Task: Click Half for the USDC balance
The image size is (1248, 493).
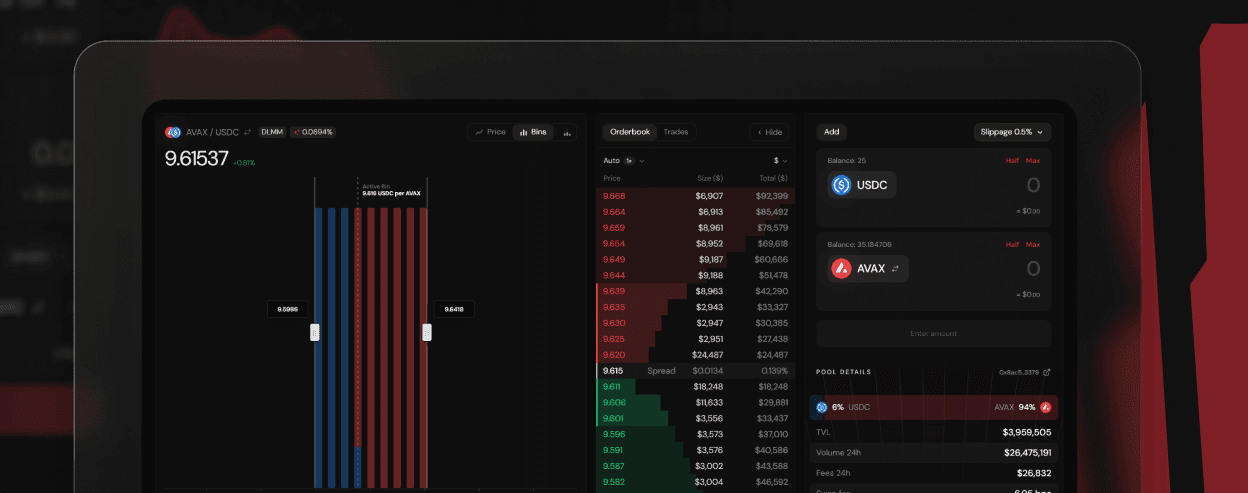Action: coord(1012,160)
